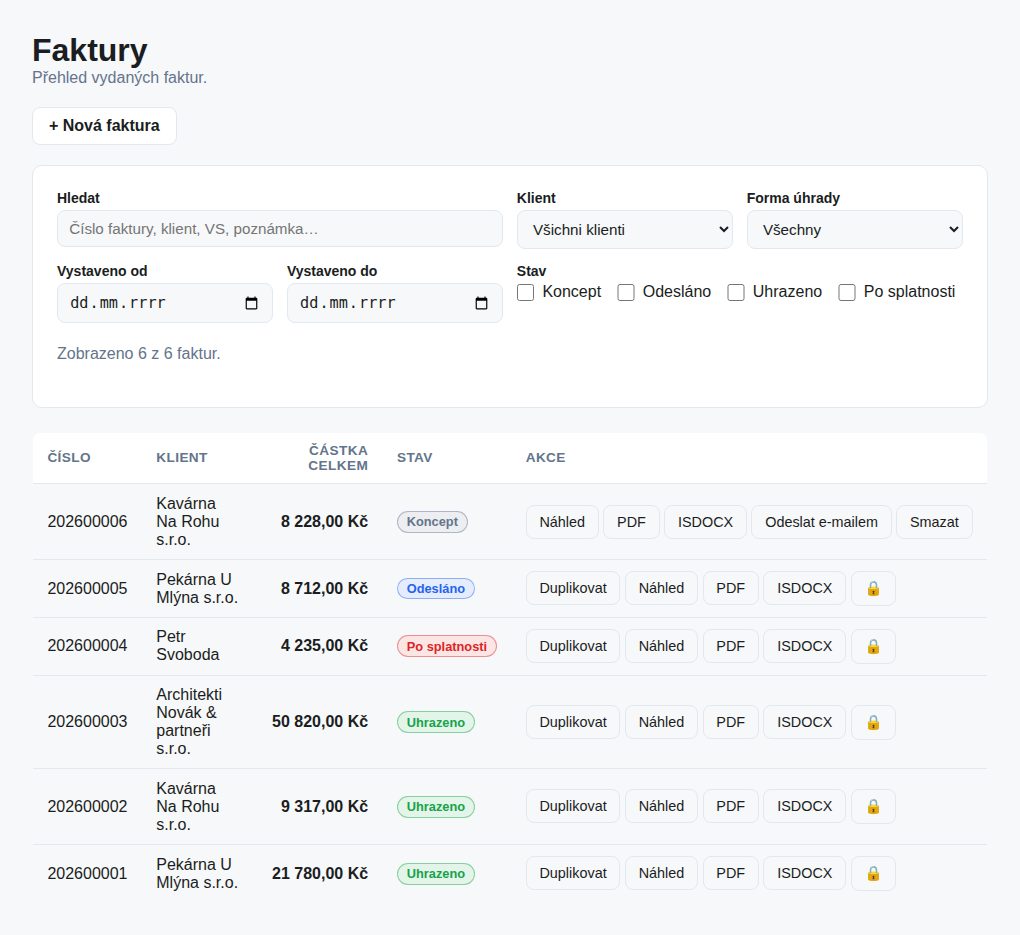Click the Odesláno status badge

click(436, 588)
